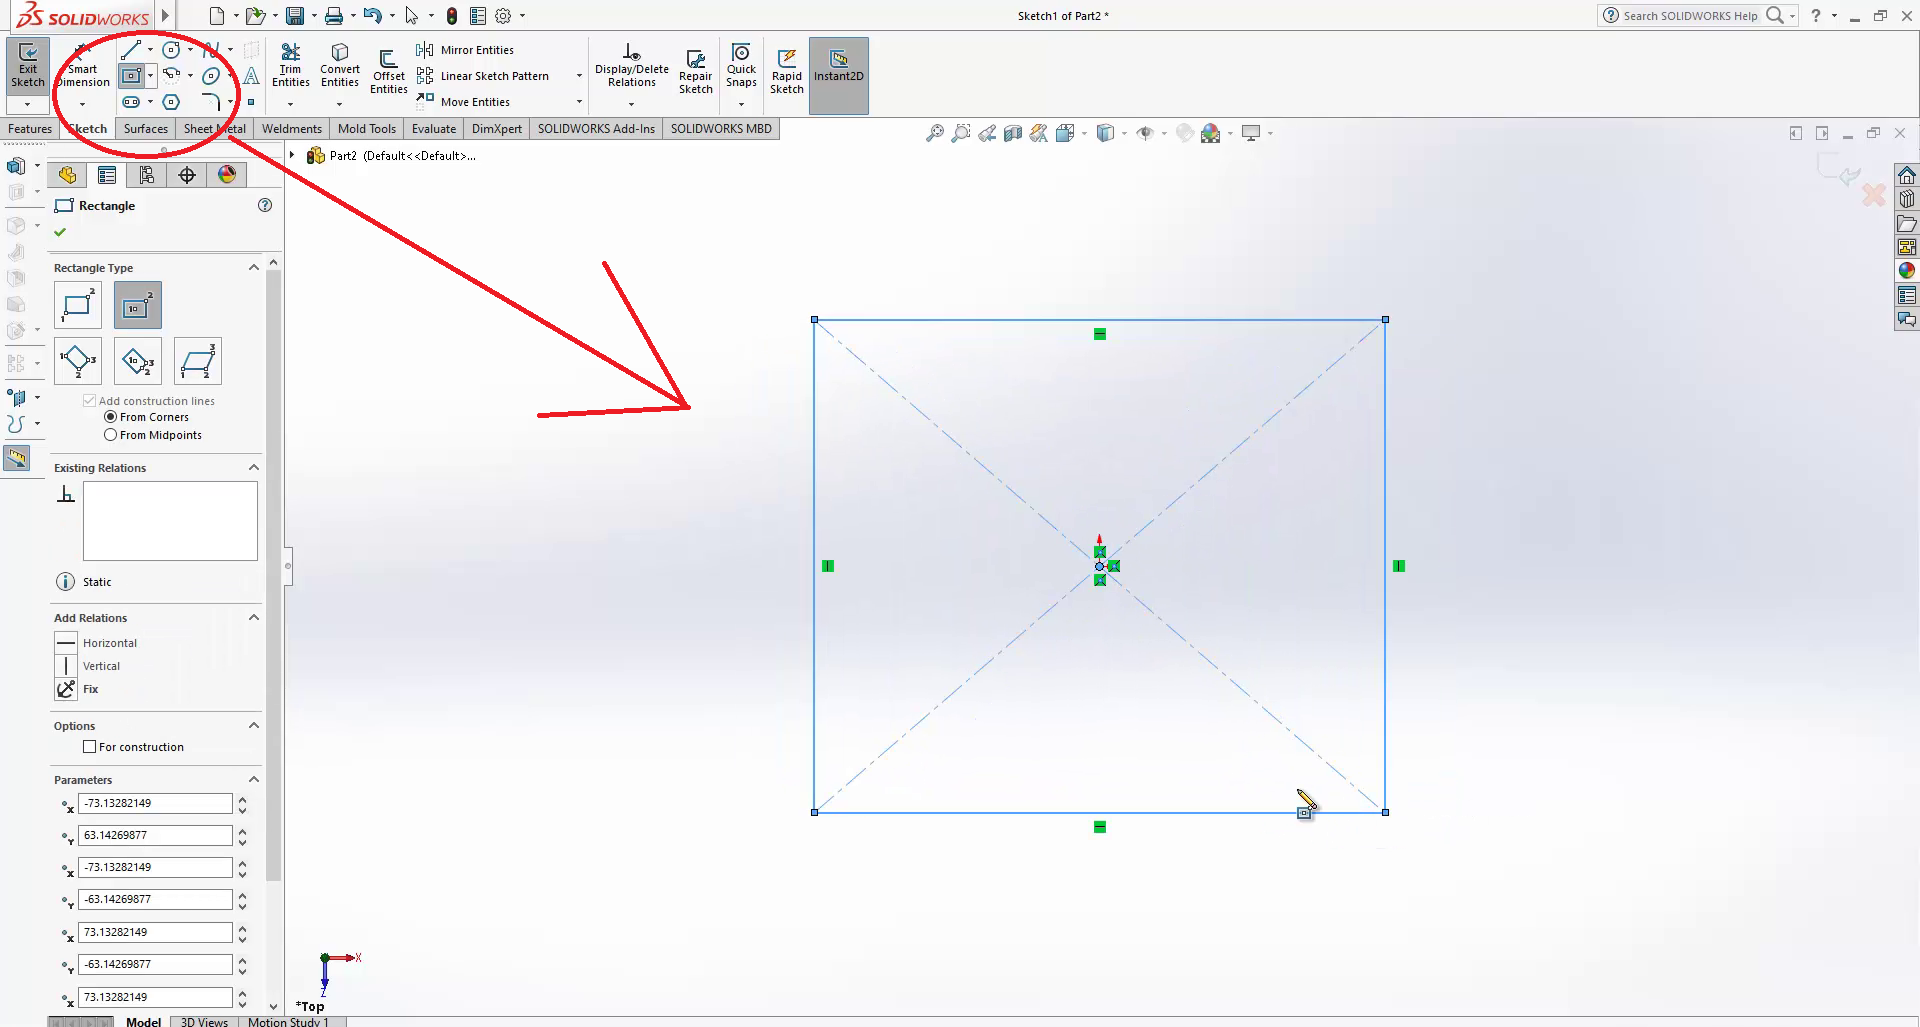Switch to the Evaluate tab
Viewport: 1920px width, 1027px height.
[433, 129]
